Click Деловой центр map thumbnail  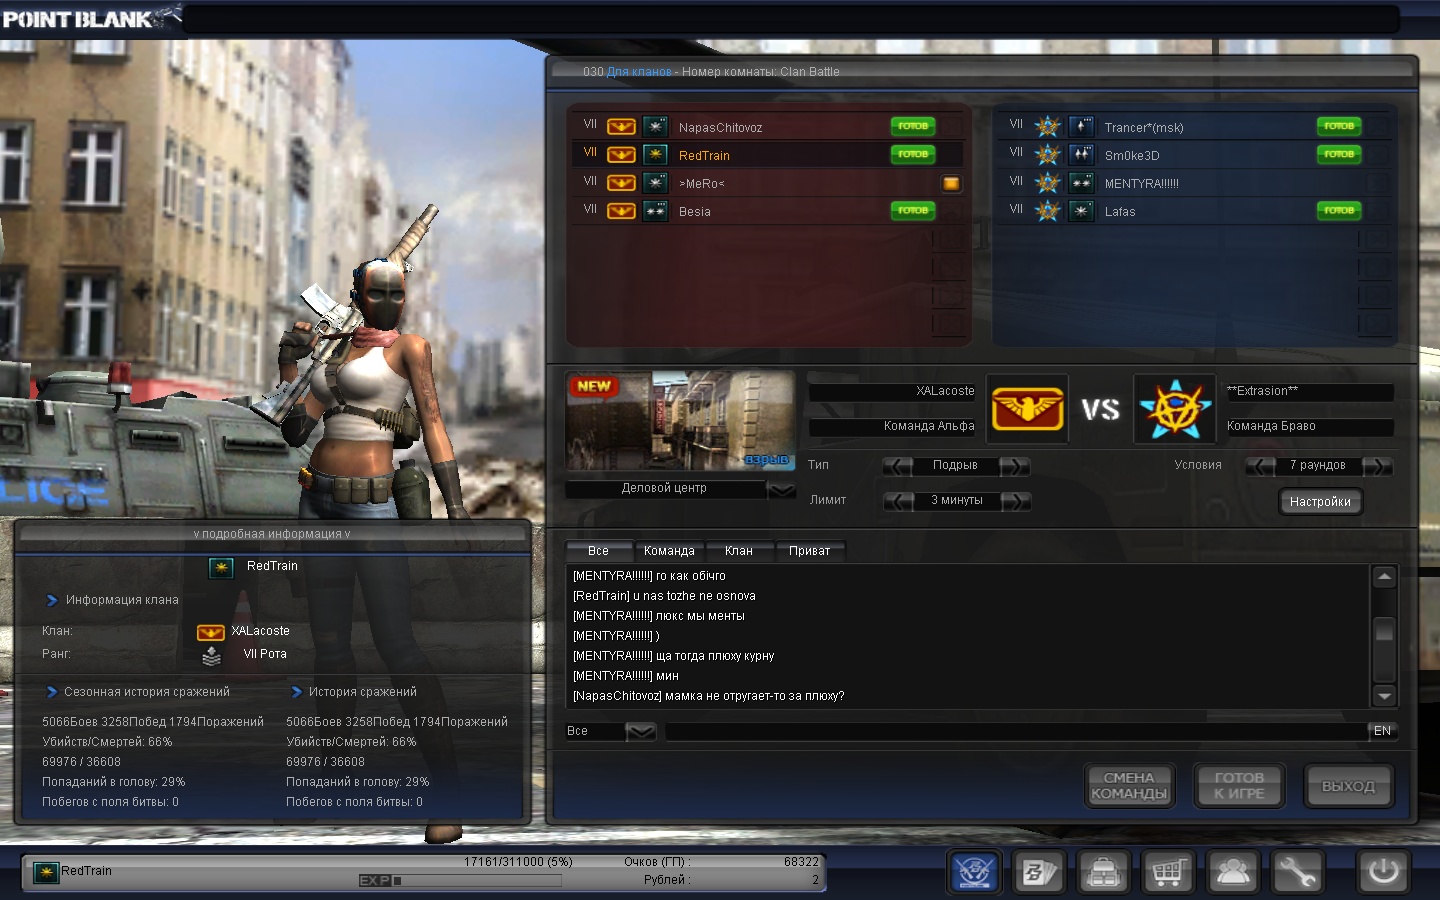tap(681, 421)
